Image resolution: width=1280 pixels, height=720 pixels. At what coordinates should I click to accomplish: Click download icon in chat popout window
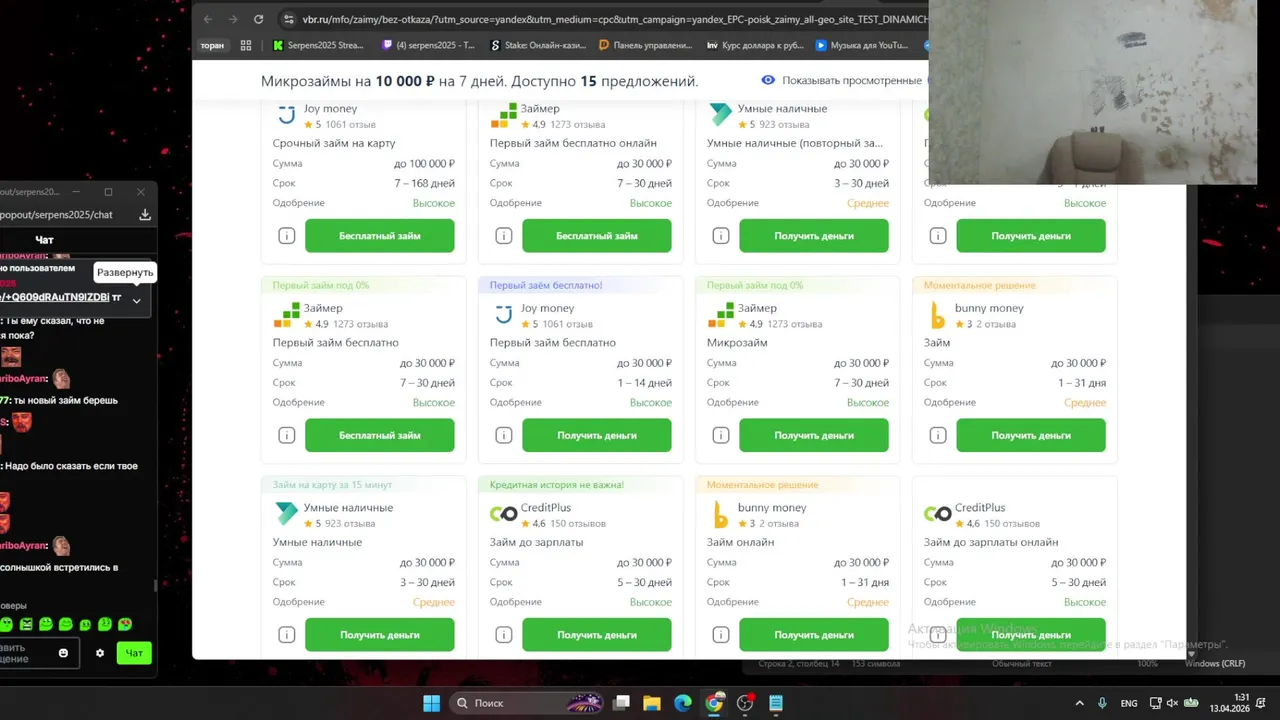145,214
